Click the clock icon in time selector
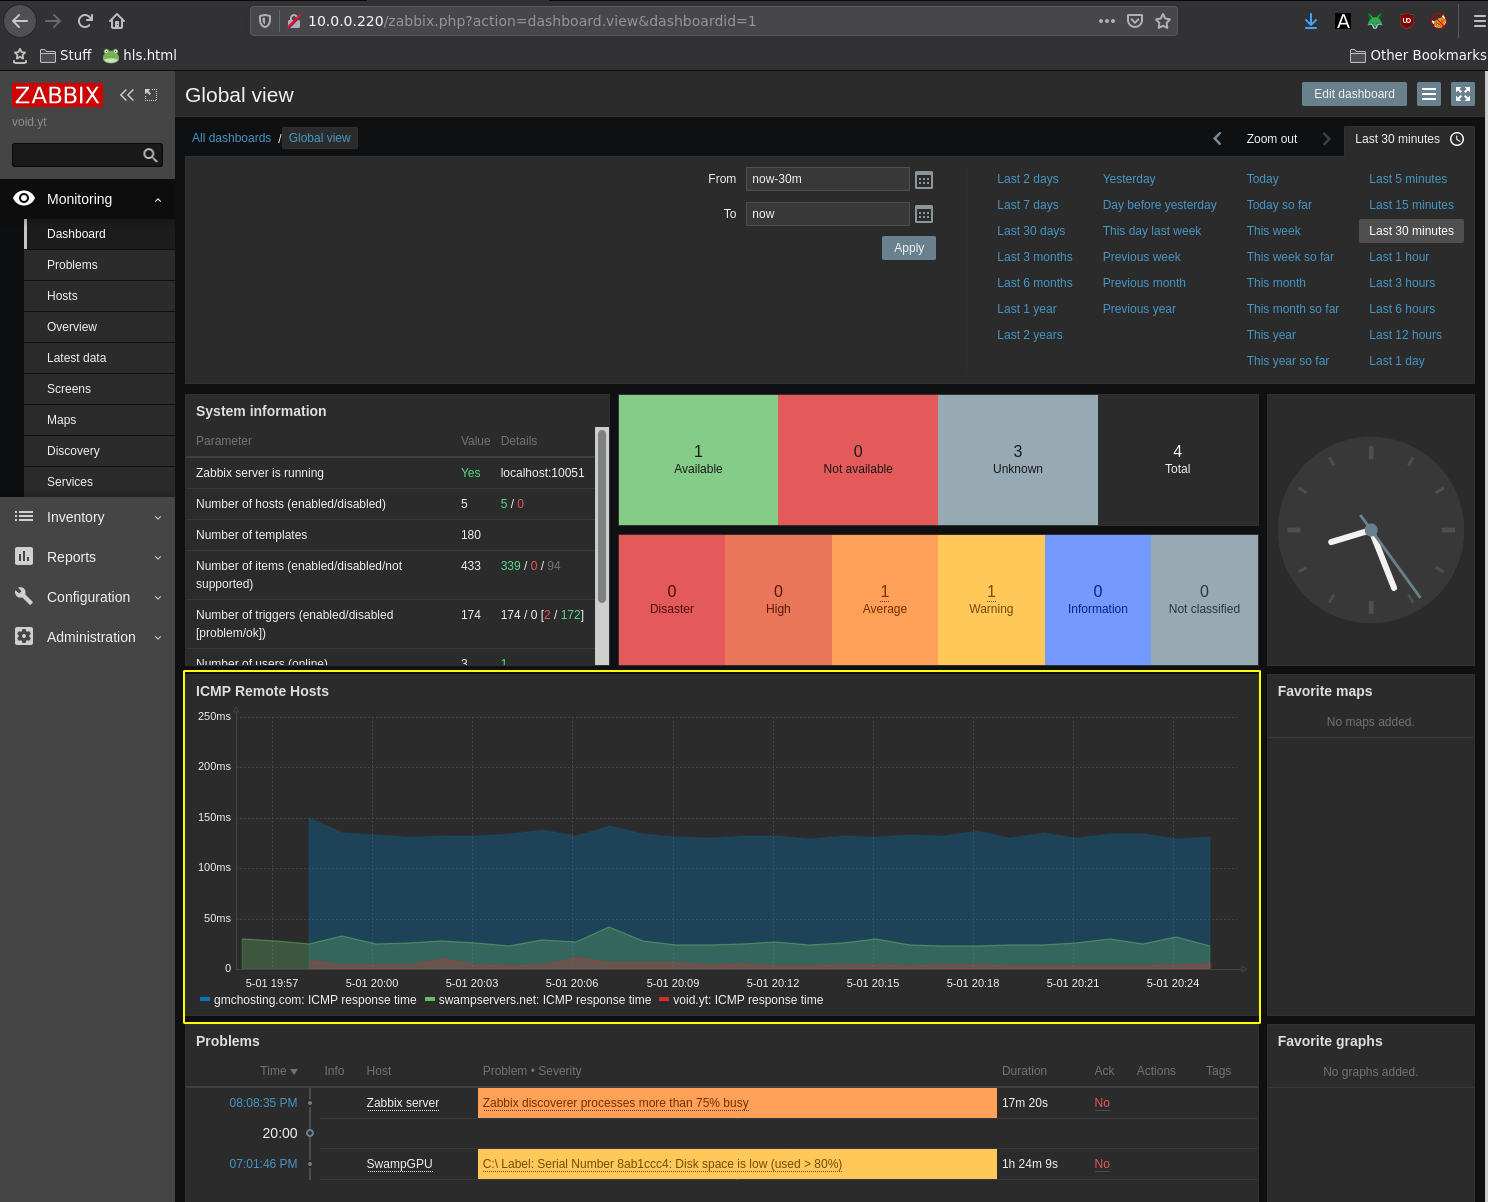The width and height of the screenshot is (1488, 1202). click(1457, 139)
